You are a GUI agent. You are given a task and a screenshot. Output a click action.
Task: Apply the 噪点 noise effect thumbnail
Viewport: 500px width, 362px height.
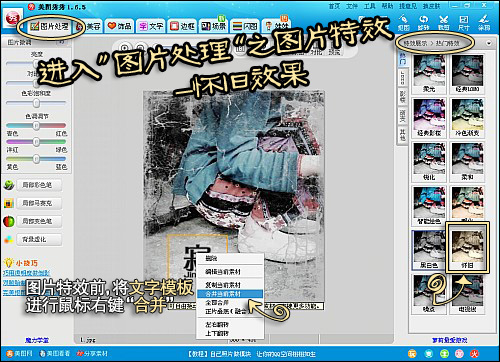[x=429, y=294]
